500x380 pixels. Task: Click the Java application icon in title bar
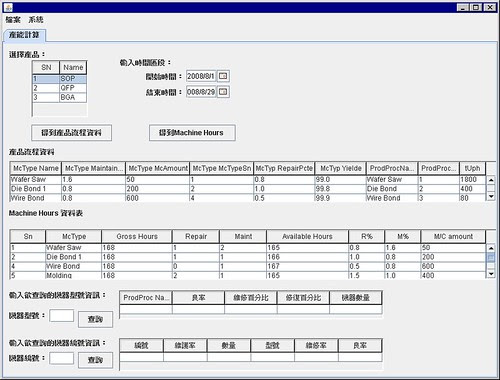pos(8,7)
